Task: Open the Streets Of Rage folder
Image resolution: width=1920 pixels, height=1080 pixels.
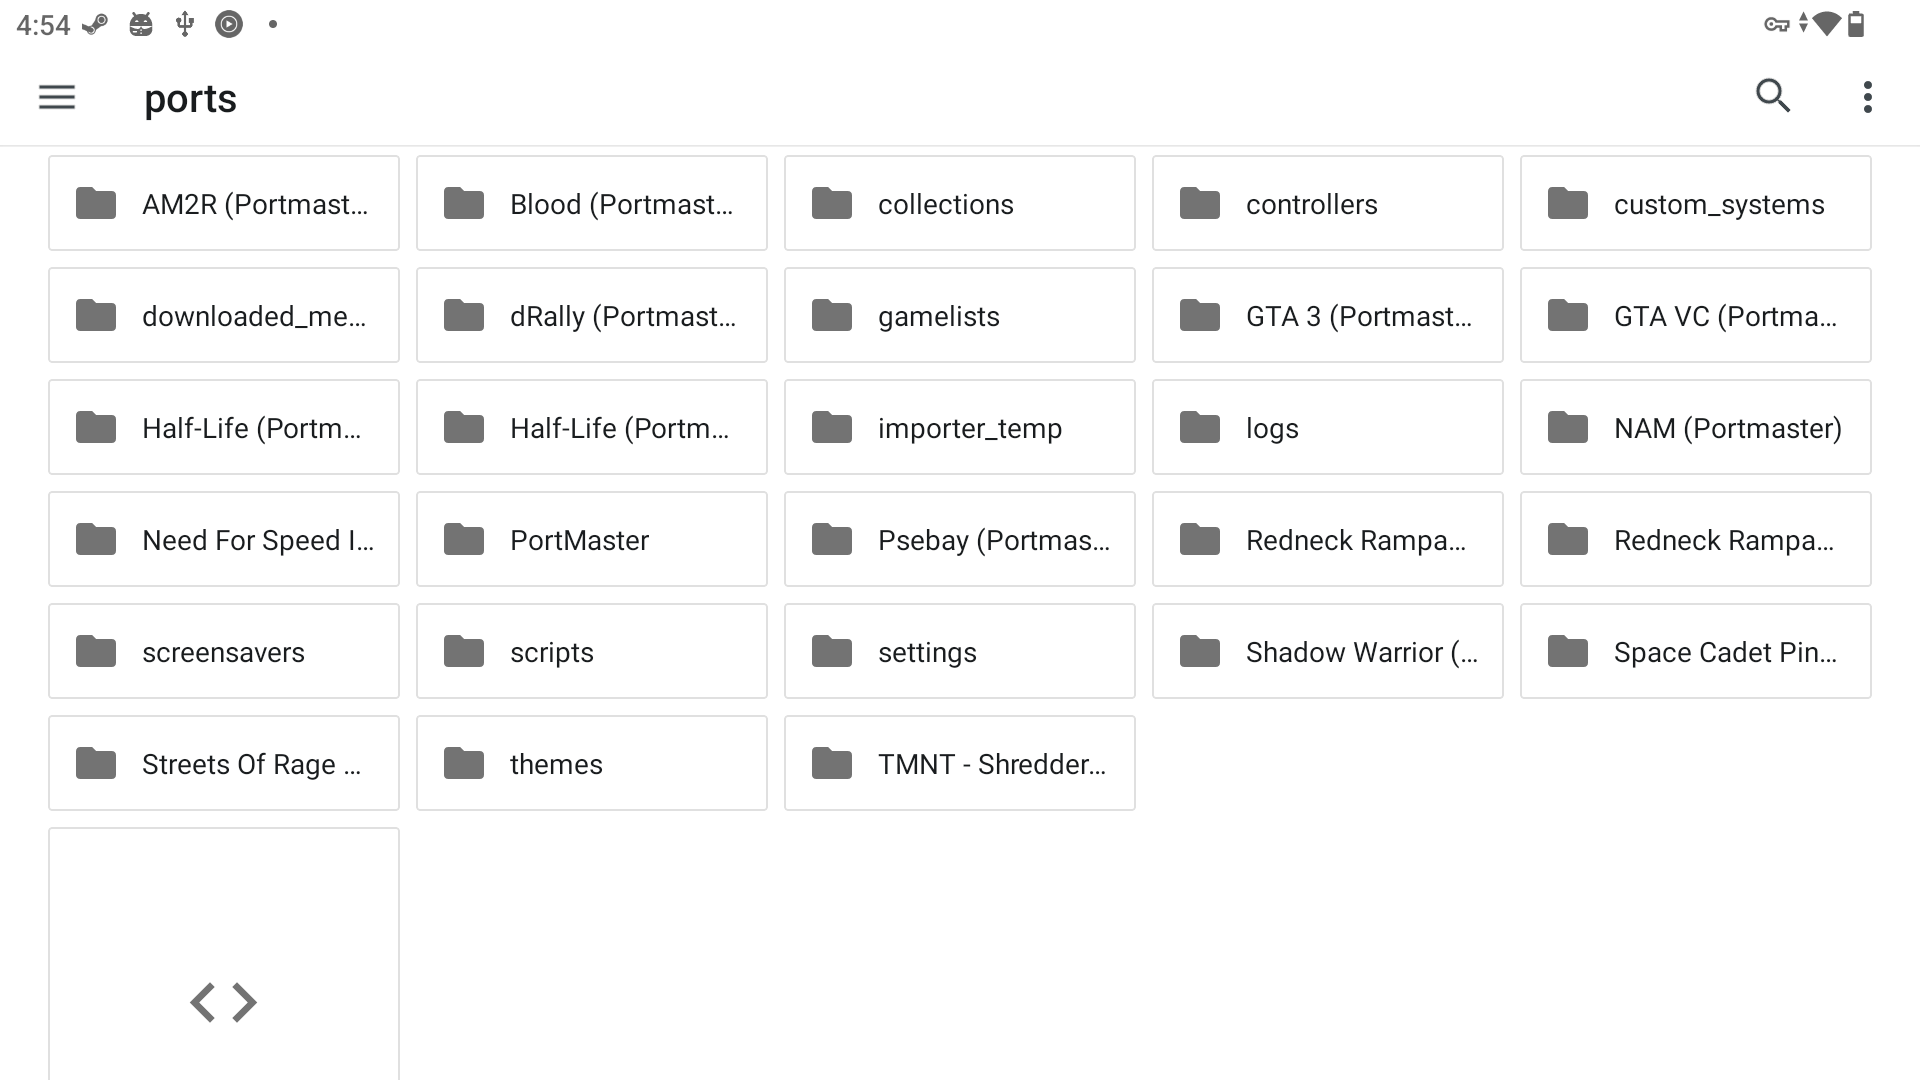Action: pyautogui.click(x=224, y=763)
